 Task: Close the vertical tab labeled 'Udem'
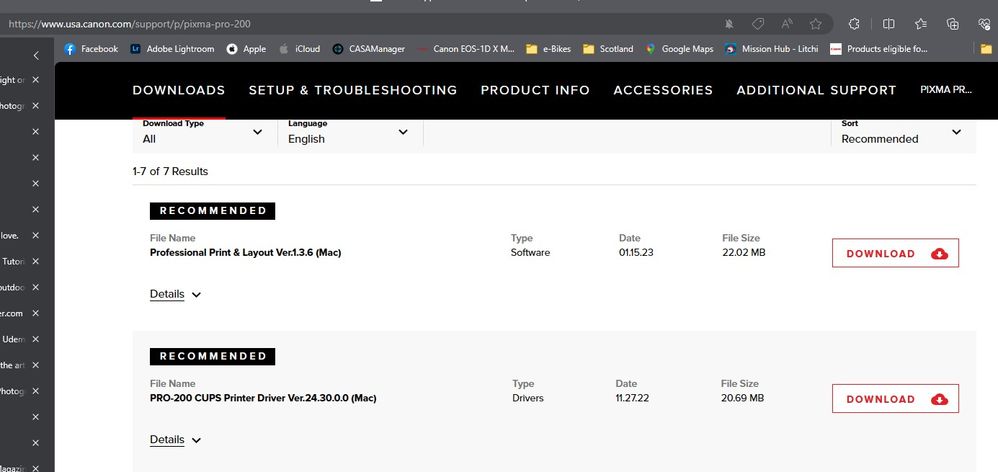click(x=36, y=339)
